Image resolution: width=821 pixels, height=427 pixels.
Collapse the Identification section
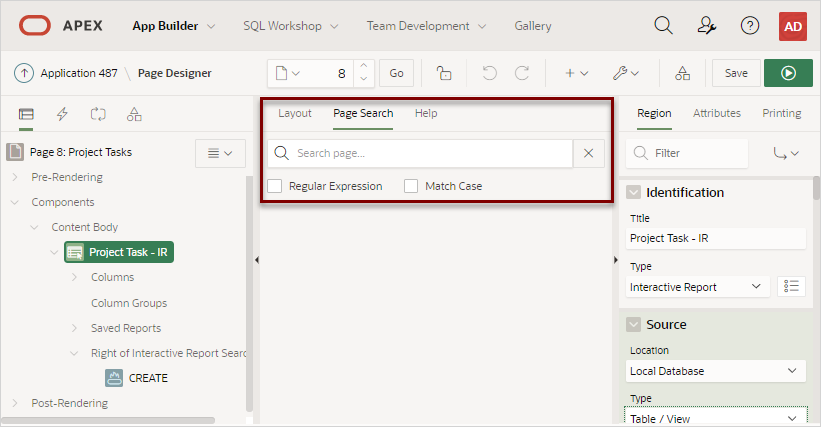[x=634, y=193]
